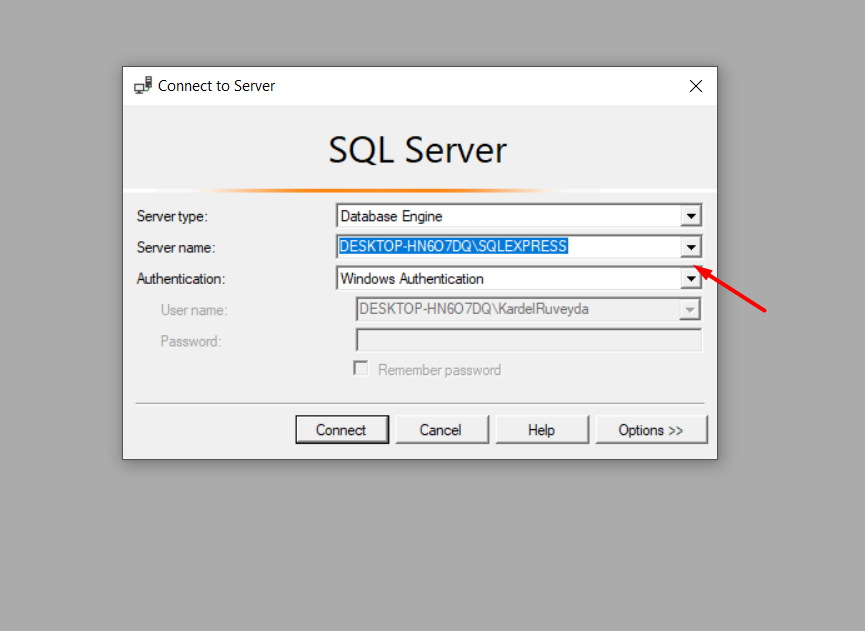Click into the Password text box
Screen dimensions: 865x631
pyautogui.click(x=528, y=340)
